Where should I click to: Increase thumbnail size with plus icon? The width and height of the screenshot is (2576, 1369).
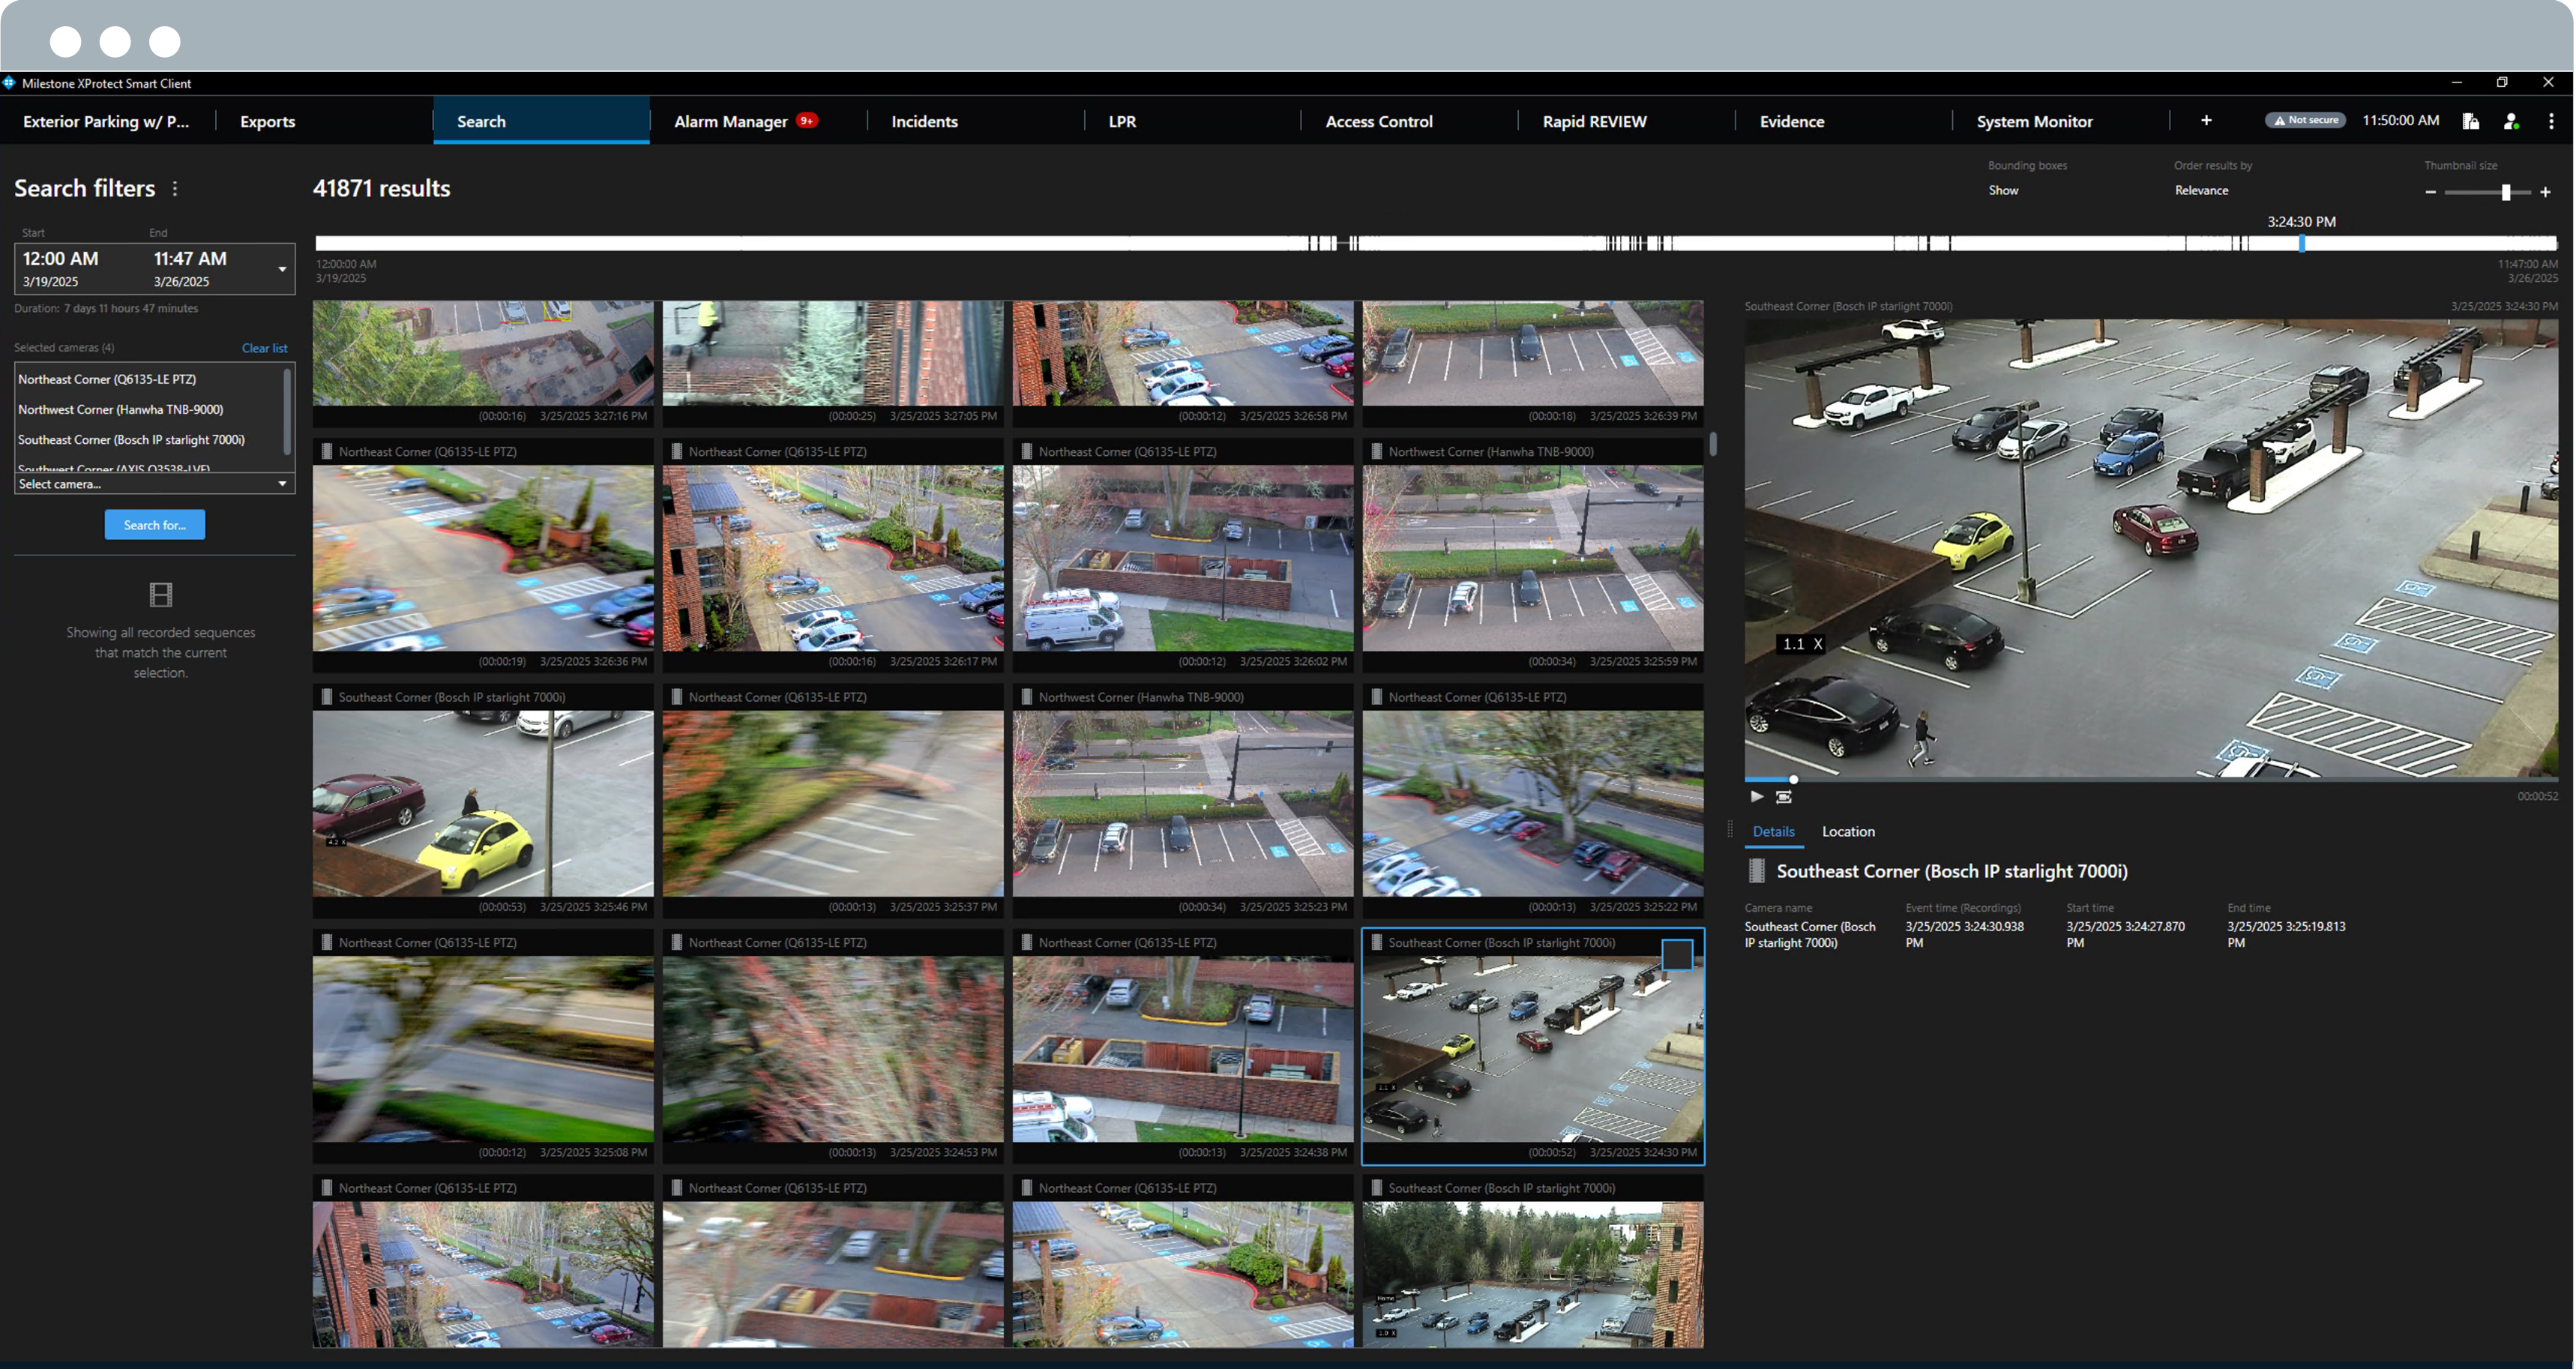tap(2545, 192)
